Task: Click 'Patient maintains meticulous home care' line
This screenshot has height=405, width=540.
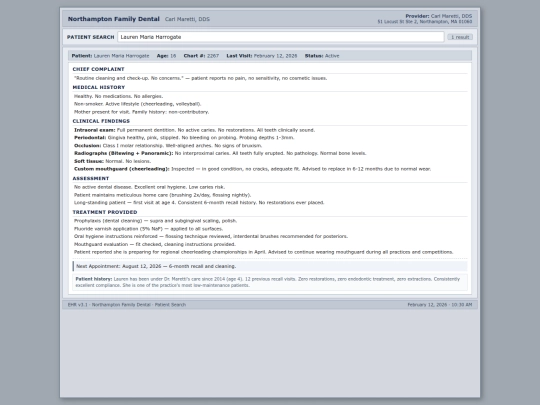Action: pos(163,195)
